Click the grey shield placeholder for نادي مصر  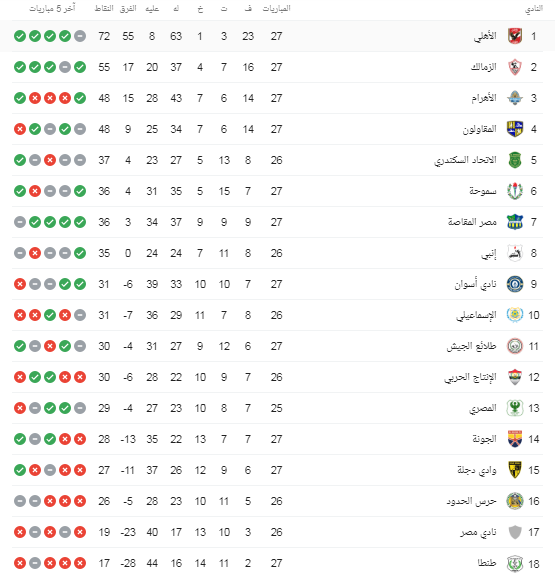click(515, 532)
